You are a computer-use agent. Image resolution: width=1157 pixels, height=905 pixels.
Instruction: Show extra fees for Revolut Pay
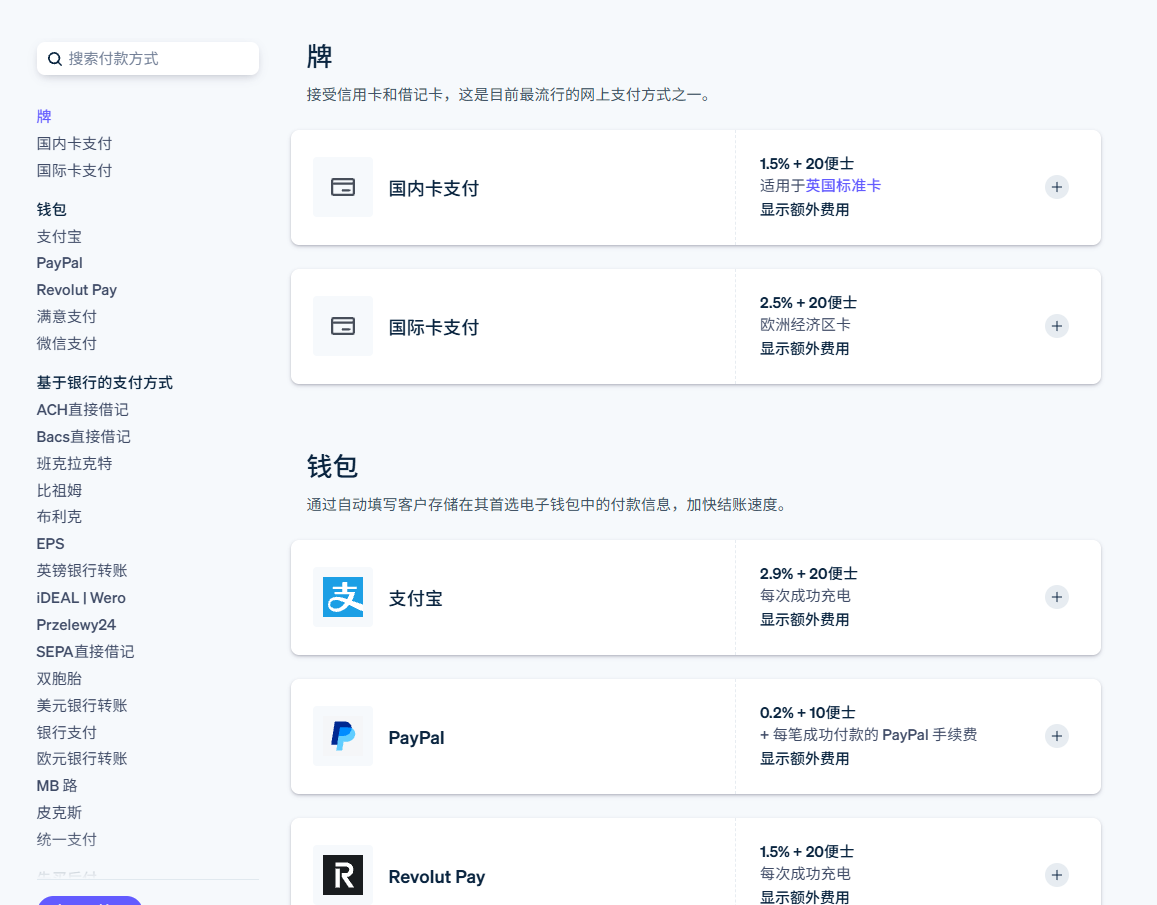click(804, 897)
